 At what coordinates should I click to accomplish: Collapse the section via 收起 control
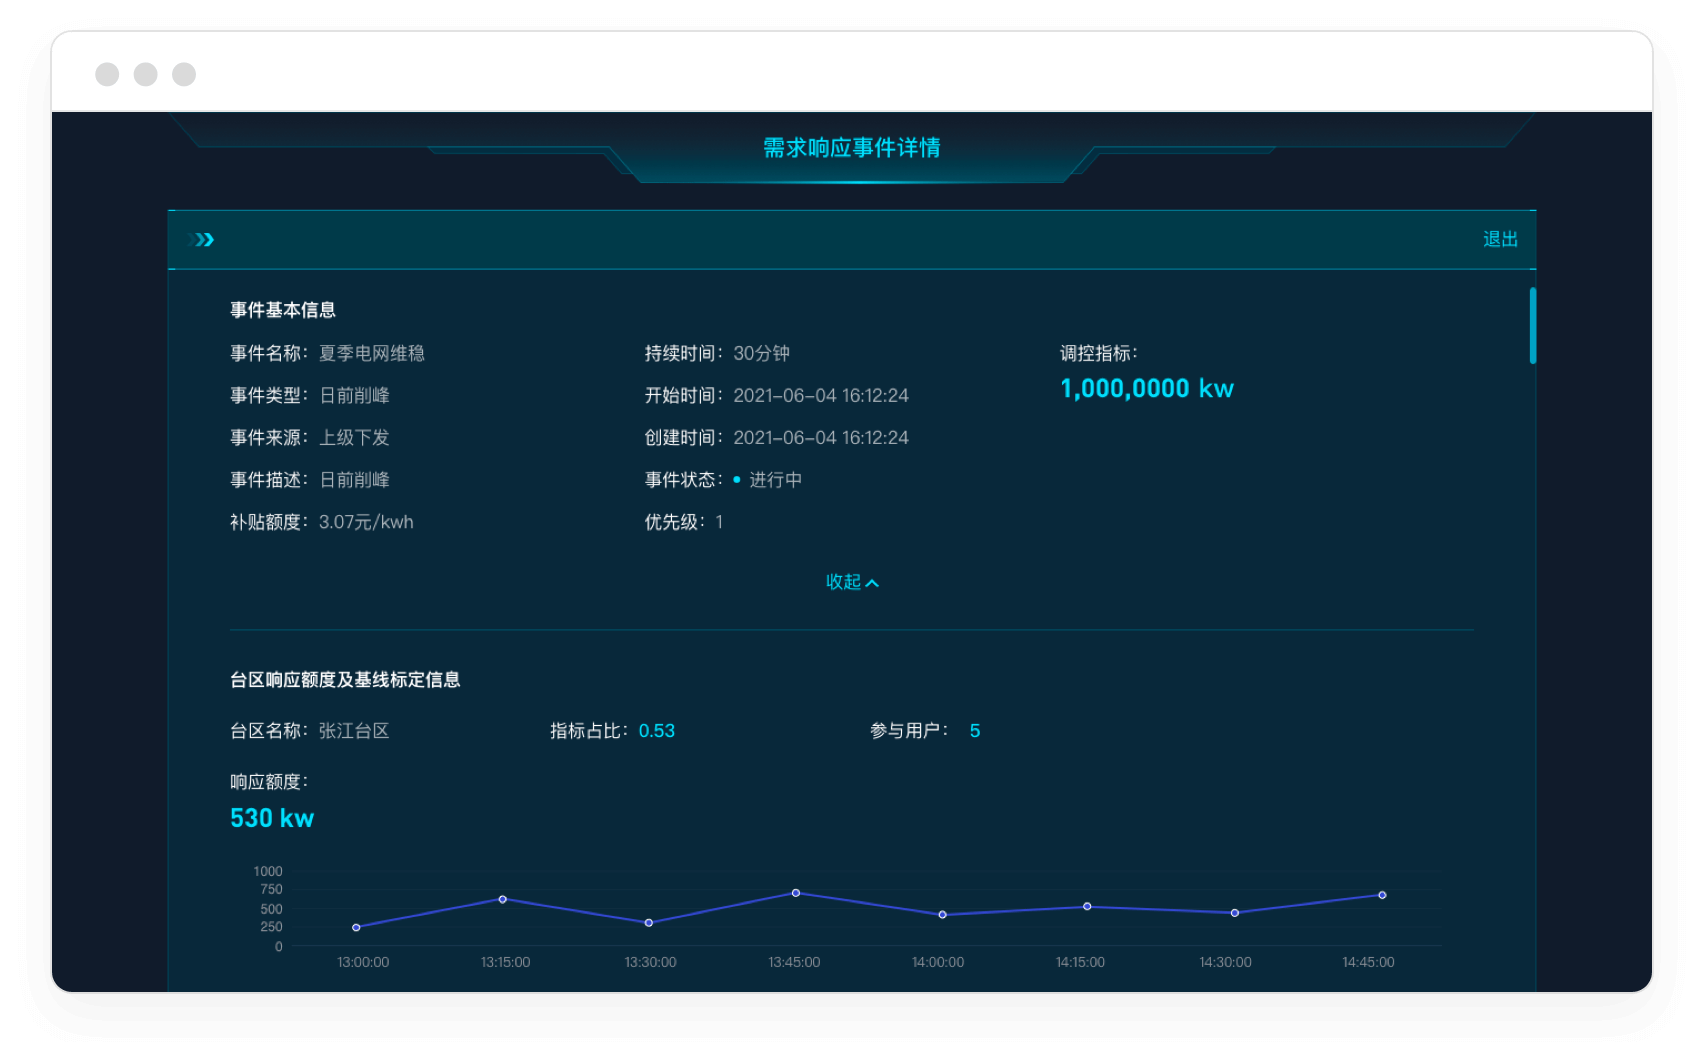tap(845, 581)
